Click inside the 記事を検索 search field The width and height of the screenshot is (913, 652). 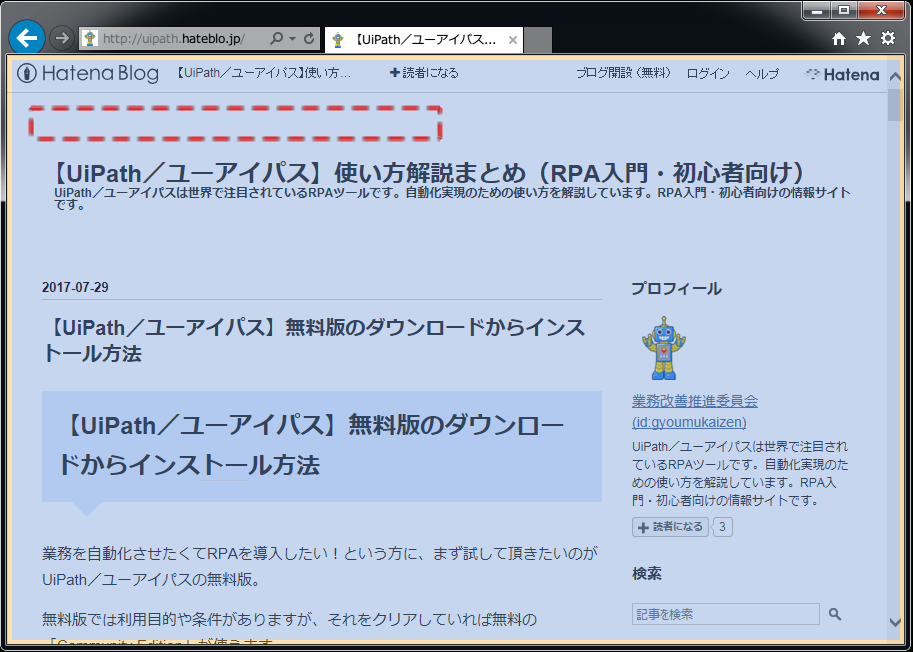coord(725,613)
